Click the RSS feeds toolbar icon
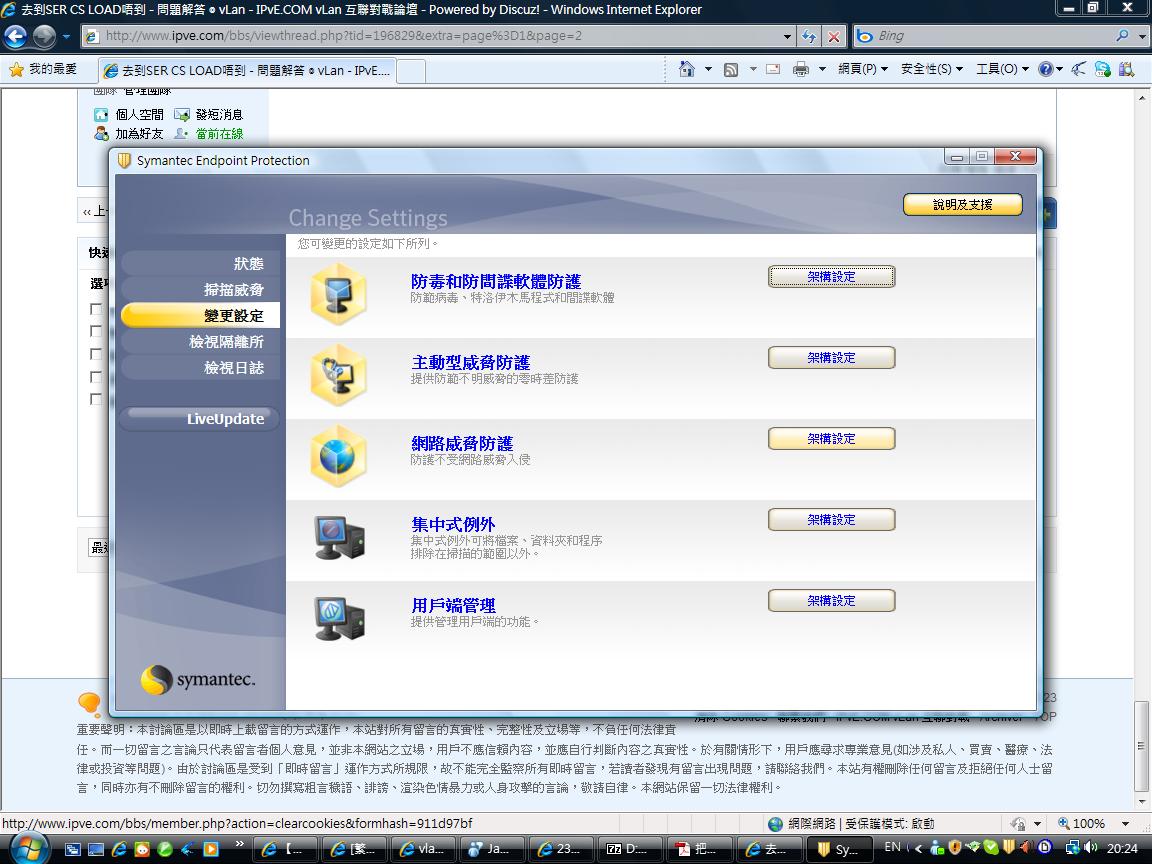Viewport: 1152px width, 864px height. coord(731,69)
